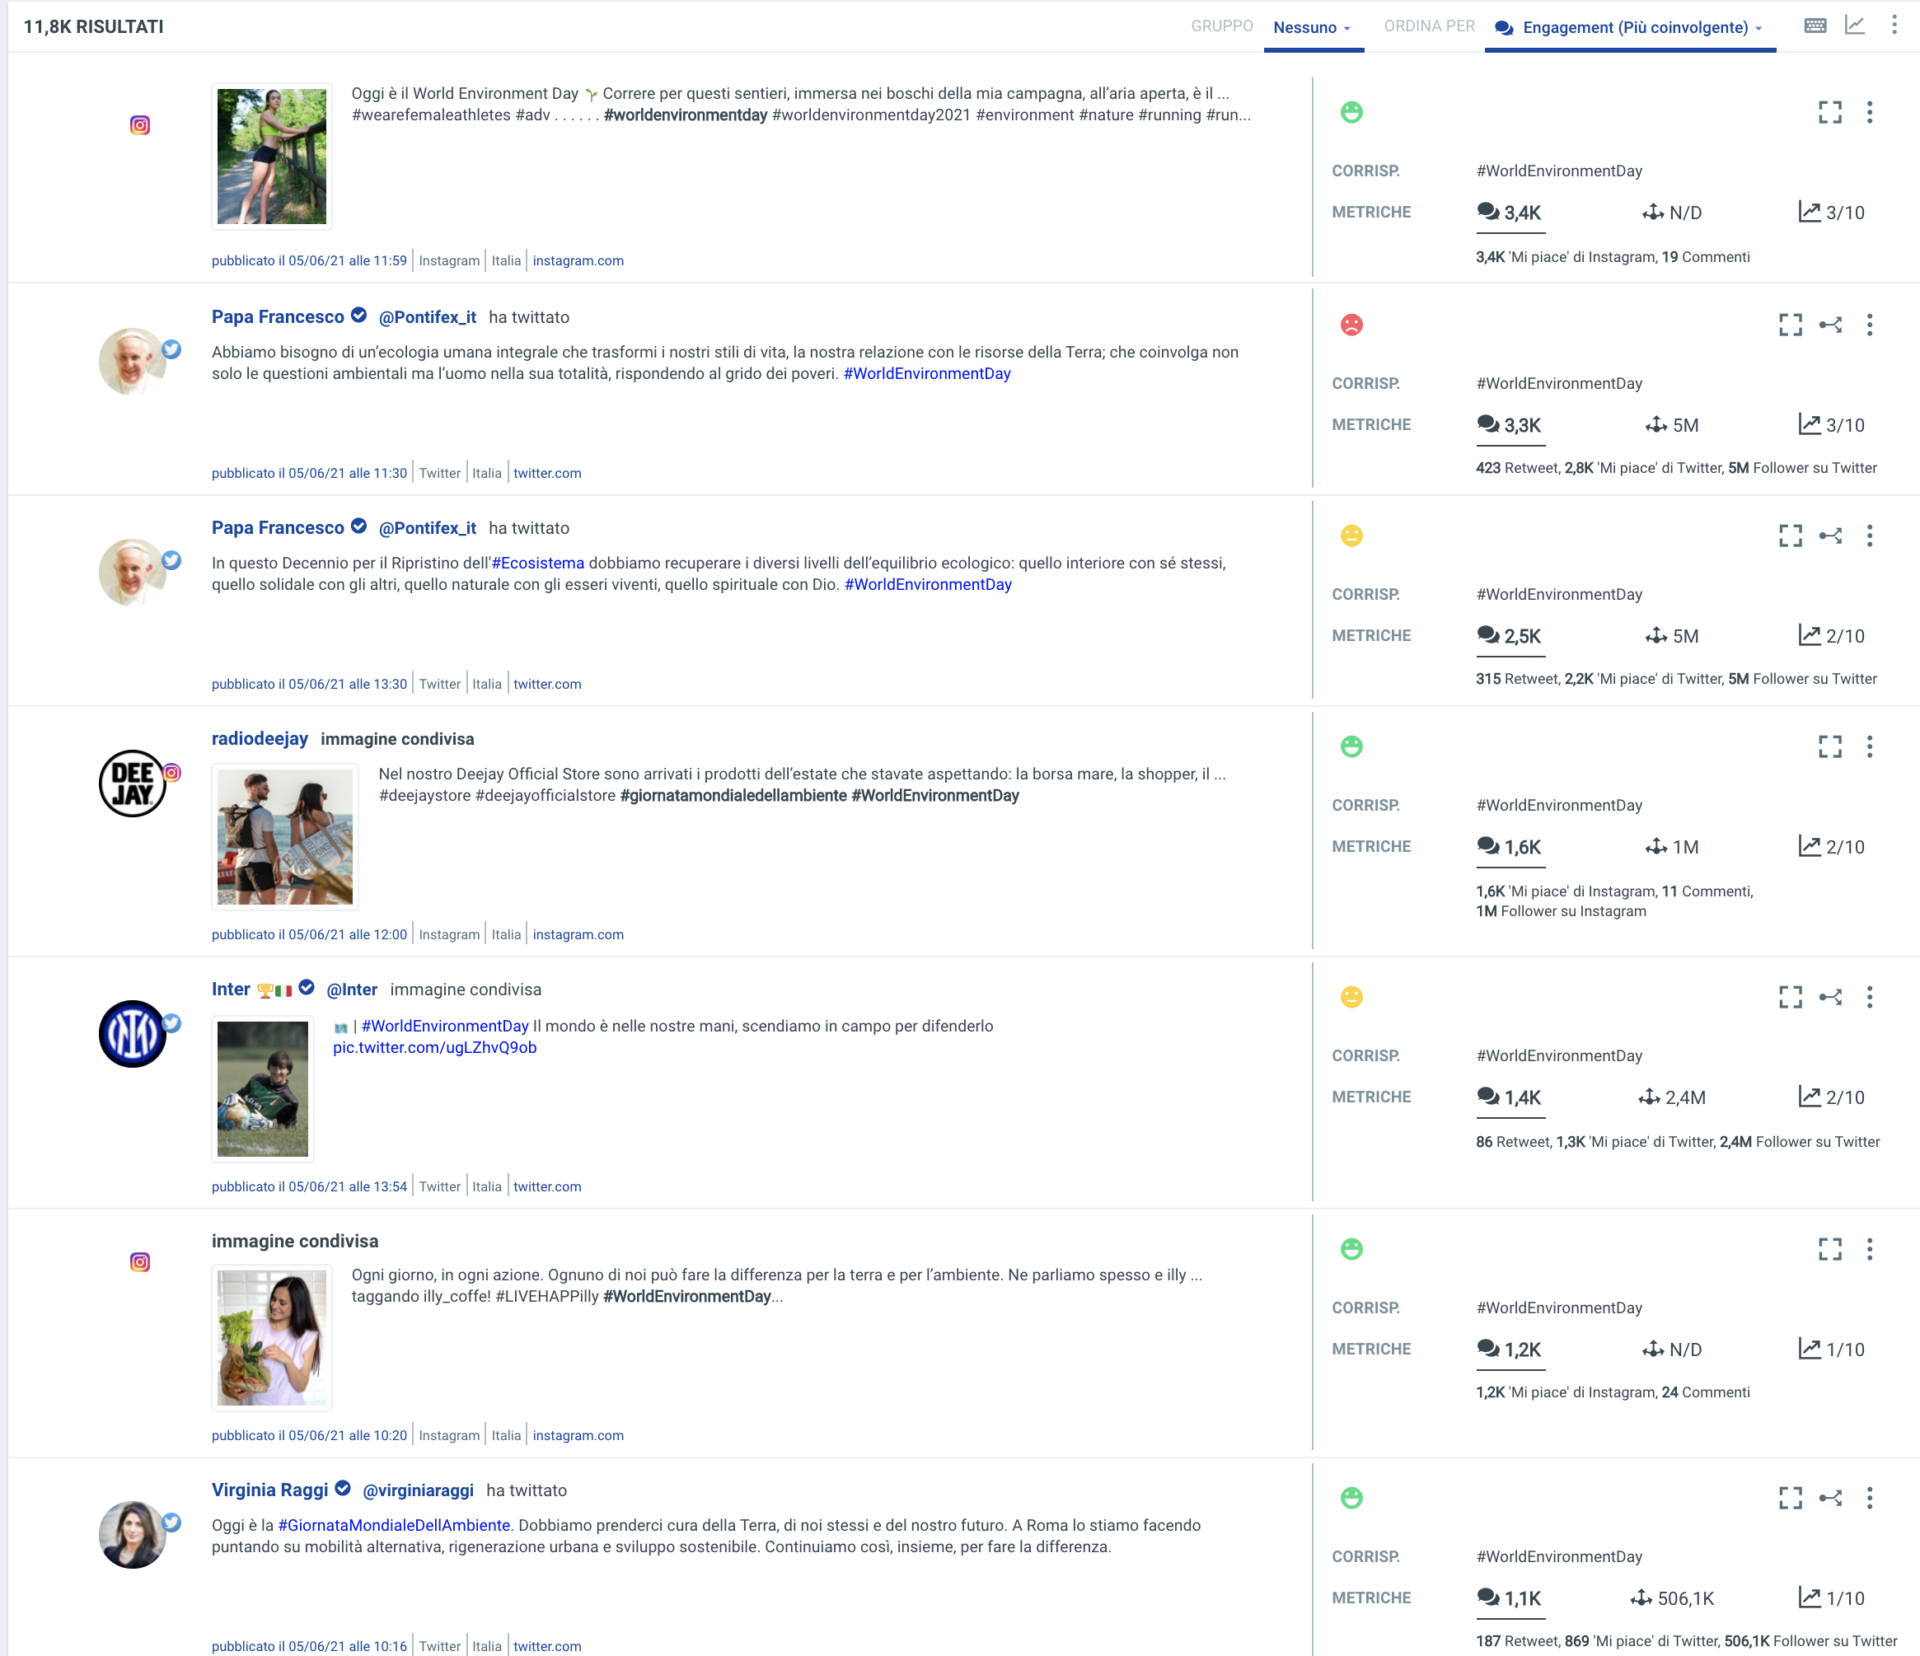Share the Pontifex_it 11:30 tweet
This screenshot has width=1920, height=1656.
point(1830,325)
